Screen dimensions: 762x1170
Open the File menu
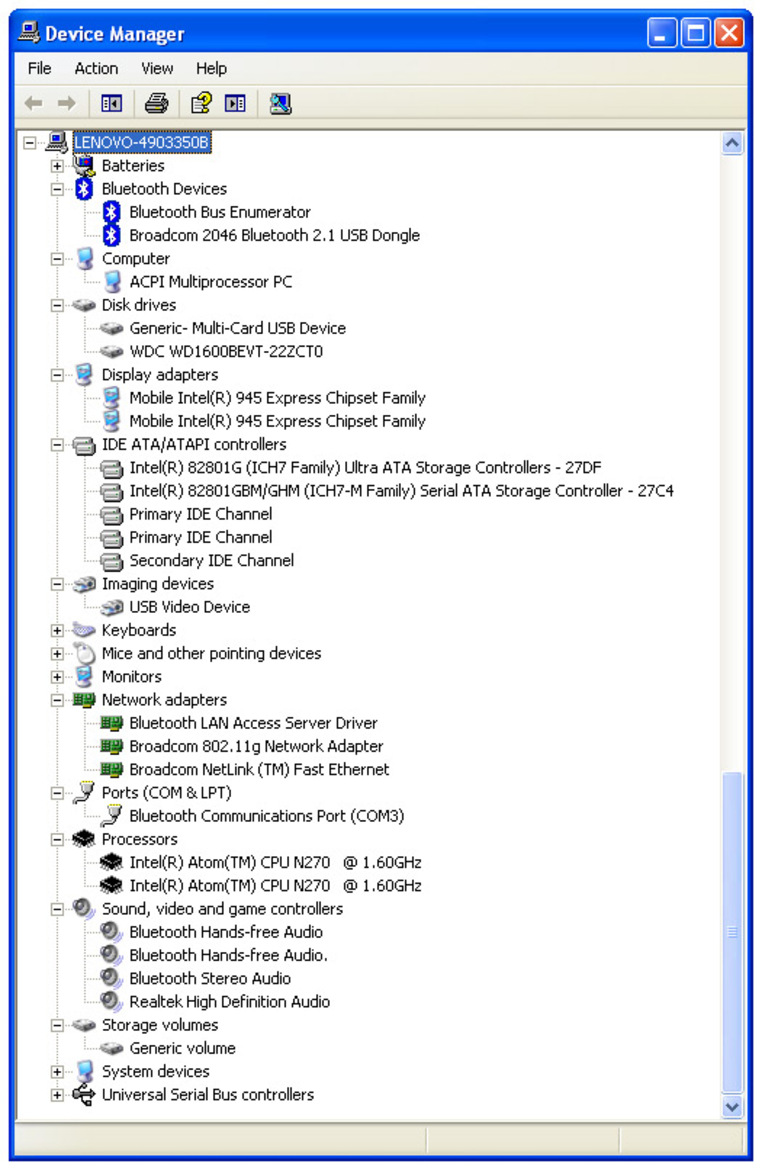point(40,69)
